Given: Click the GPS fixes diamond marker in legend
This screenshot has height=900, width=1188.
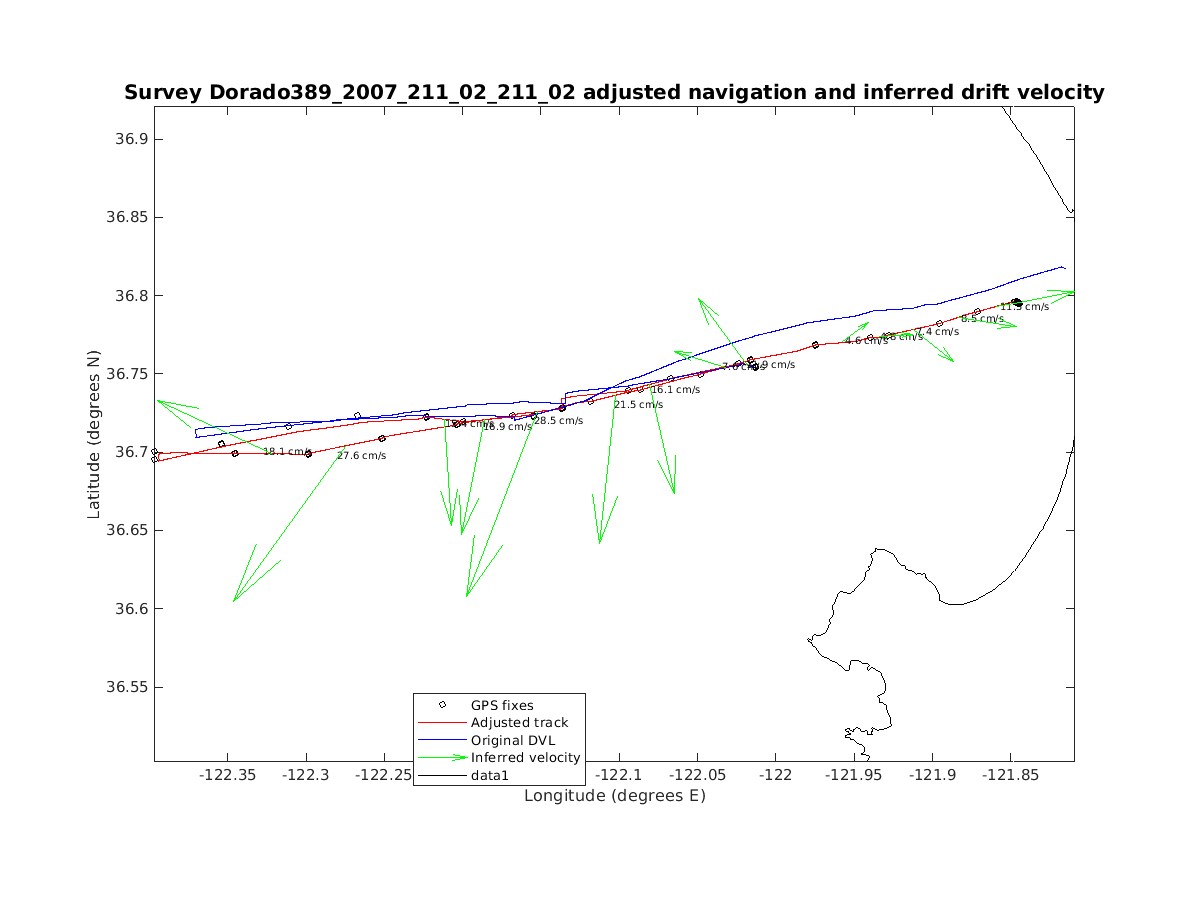Looking at the screenshot, I should 442,705.
